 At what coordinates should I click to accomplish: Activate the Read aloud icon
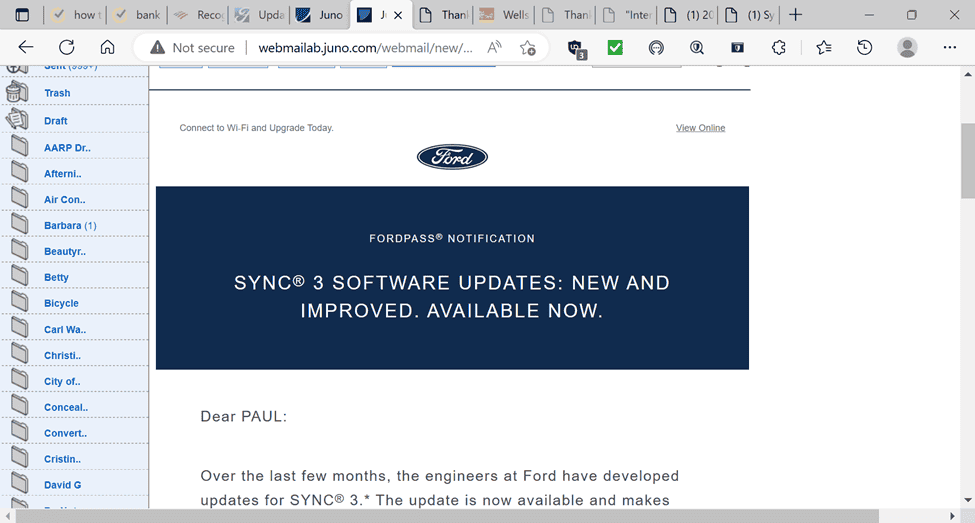tap(494, 47)
